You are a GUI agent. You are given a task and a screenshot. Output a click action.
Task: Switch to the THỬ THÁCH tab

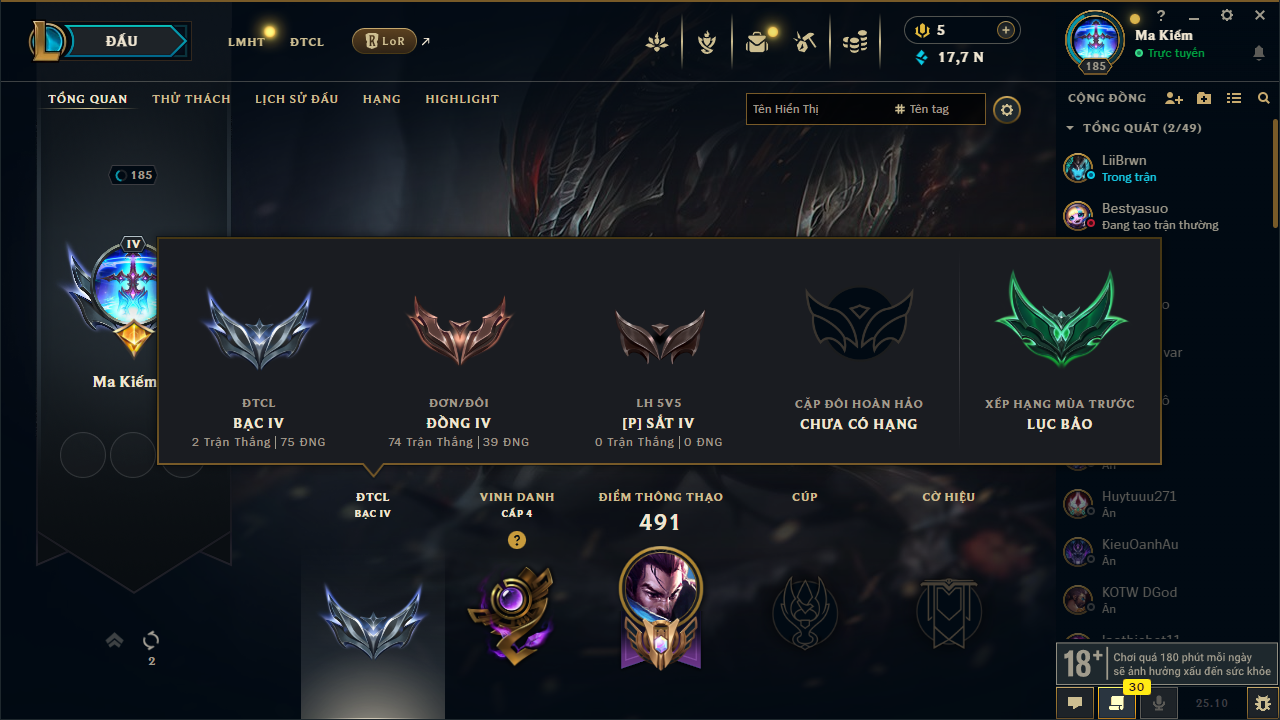click(191, 99)
